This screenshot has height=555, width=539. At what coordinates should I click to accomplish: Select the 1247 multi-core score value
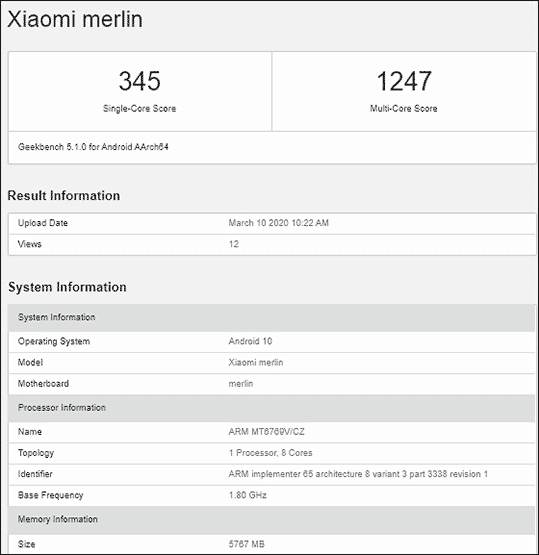(x=404, y=81)
